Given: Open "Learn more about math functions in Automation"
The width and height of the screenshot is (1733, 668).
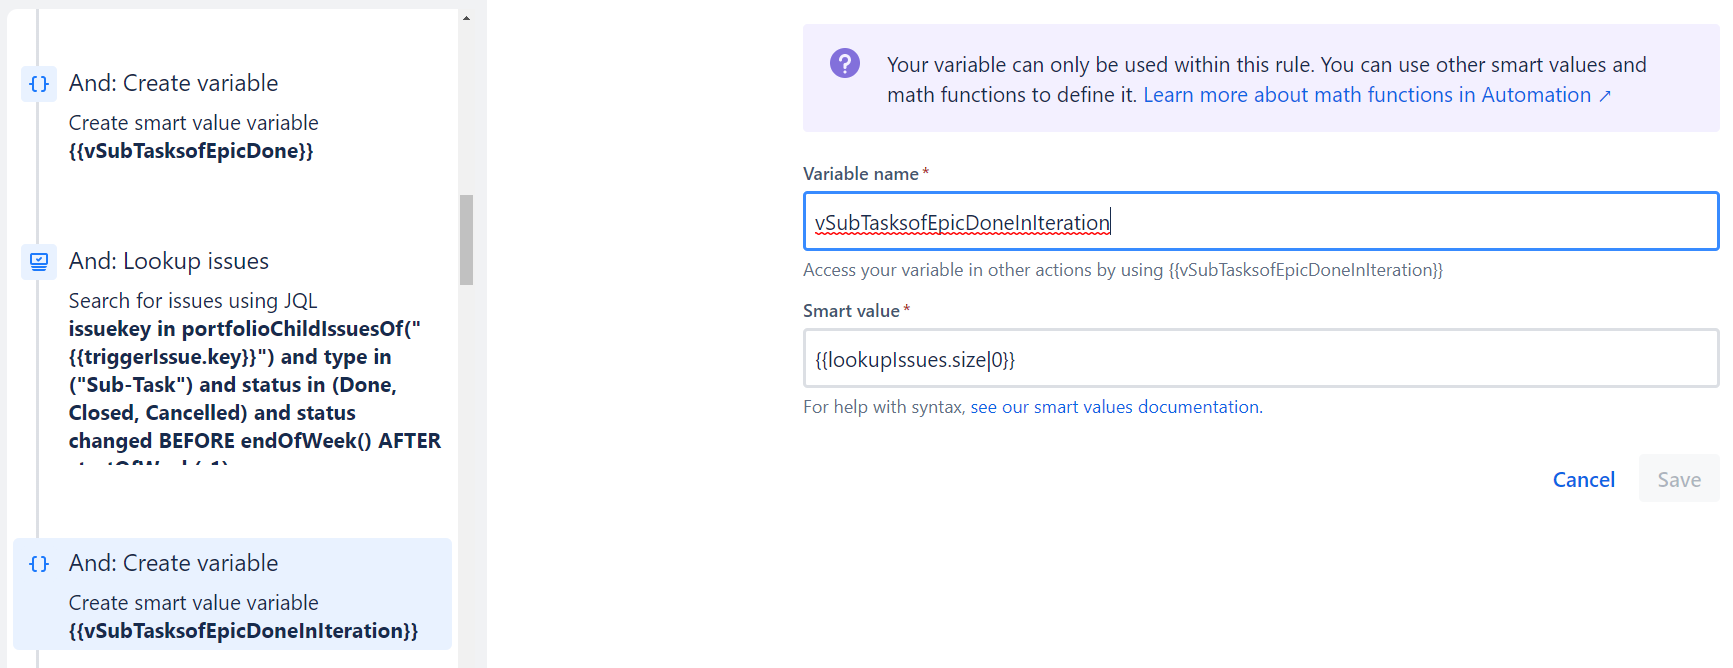Looking at the screenshot, I should pos(1367,95).
